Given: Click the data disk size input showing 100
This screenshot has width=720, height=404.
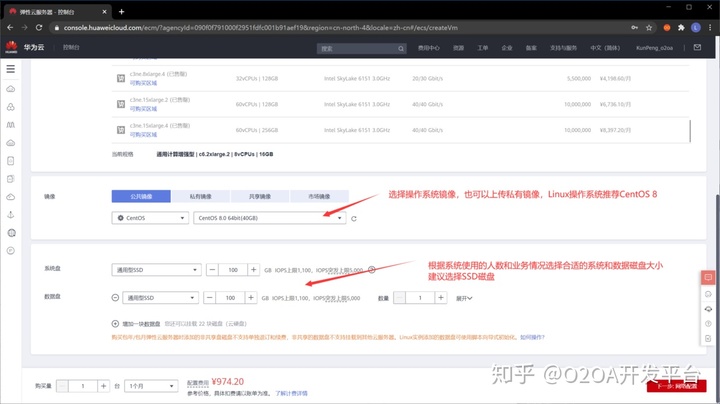Looking at the screenshot, I should (230, 298).
